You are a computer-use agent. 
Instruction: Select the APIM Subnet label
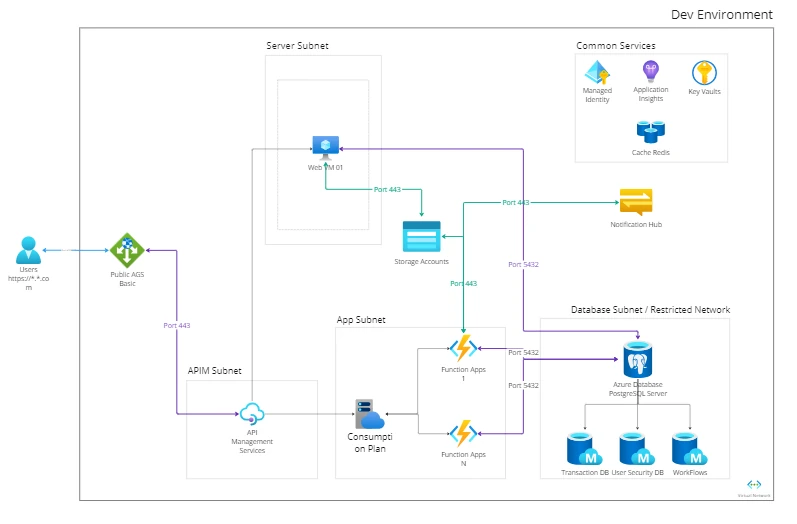click(x=214, y=371)
